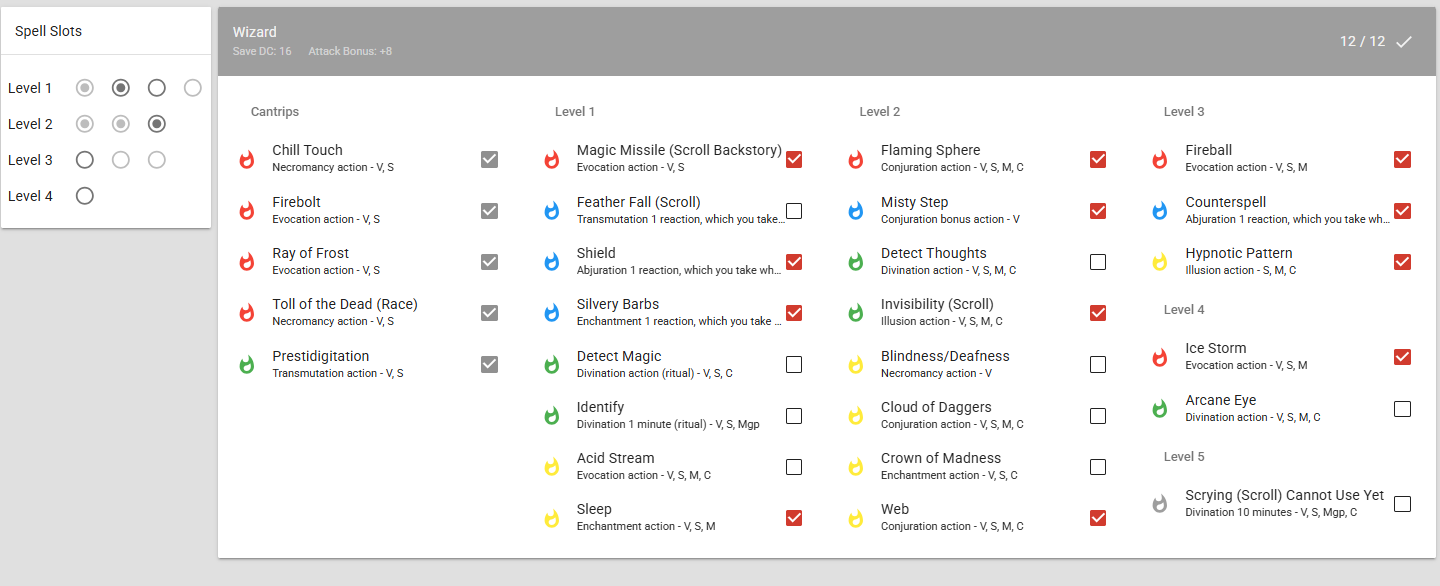This screenshot has width=1440, height=586.
Task: Check the Feather Fall (Scroll) checkbox
Action: (794, 211)
